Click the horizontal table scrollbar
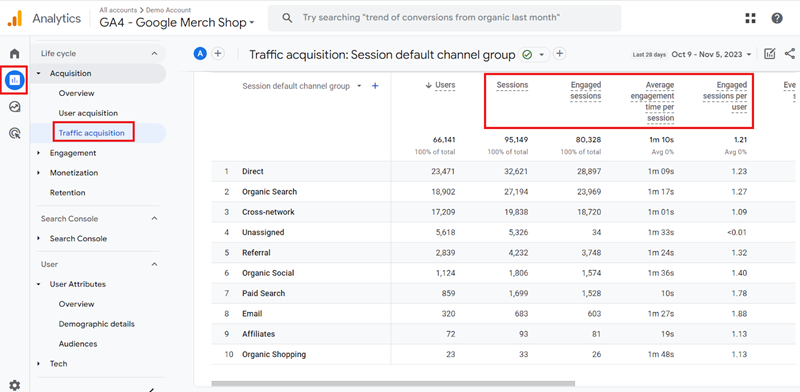 (393, 383)
